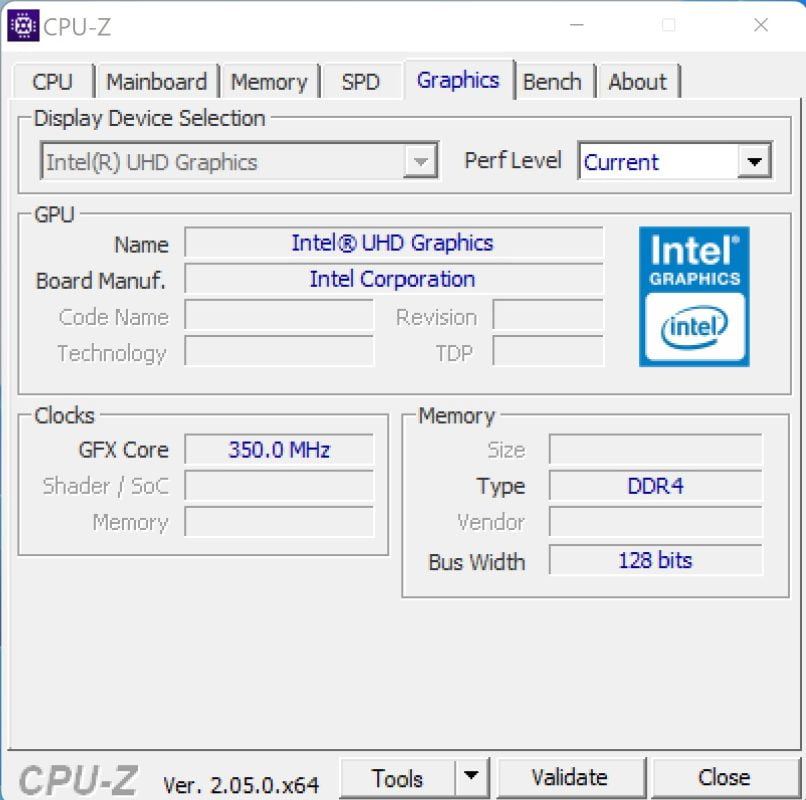This screenshot has width=806, height=800.
Task: Minimize the CPU-Z window
Action: (577, 25)
